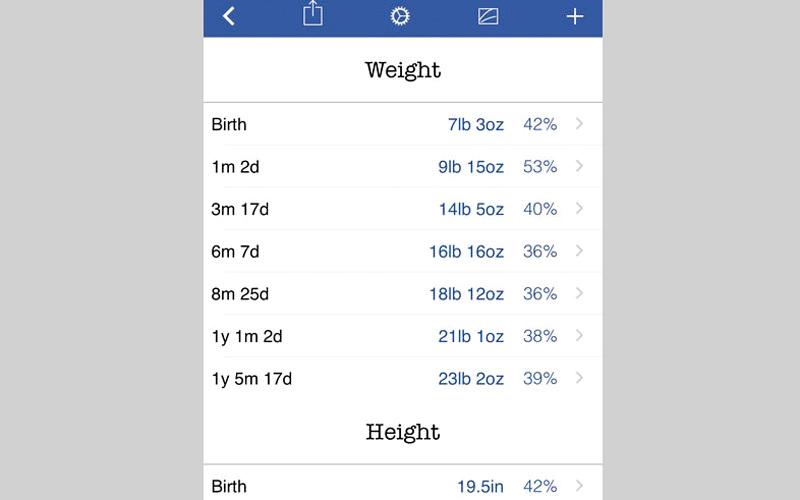Viewport: 800px width, 500px height.
Task: Tap the 53% percentile value
Action: 540,167
